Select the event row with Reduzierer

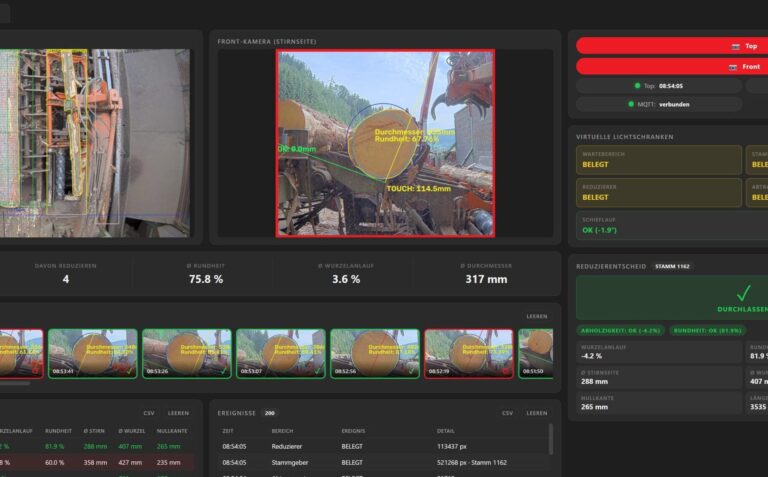[384, 447]
